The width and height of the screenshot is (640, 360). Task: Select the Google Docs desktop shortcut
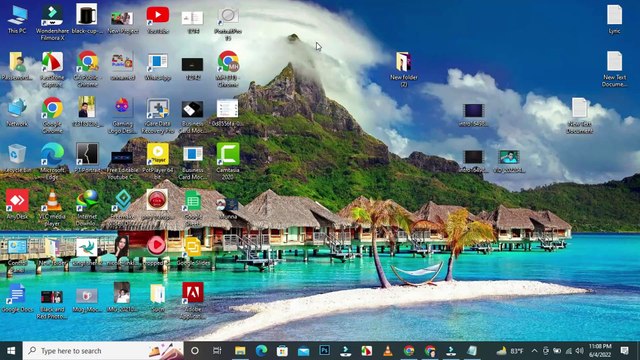(17, 298)
